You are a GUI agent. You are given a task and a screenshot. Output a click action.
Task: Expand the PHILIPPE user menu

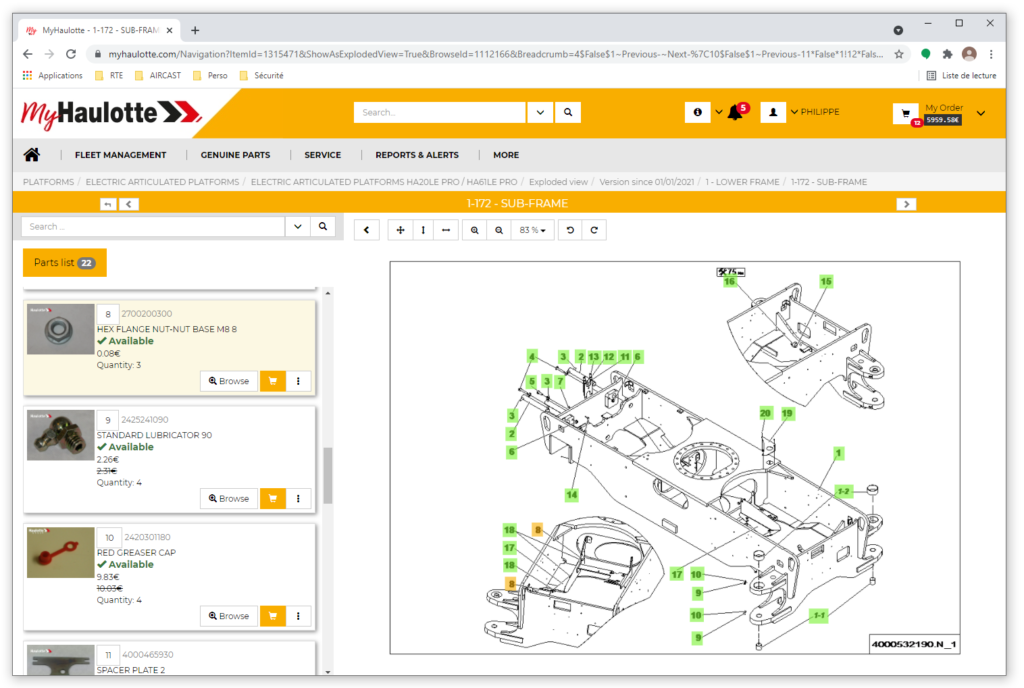tap(815, 112)
